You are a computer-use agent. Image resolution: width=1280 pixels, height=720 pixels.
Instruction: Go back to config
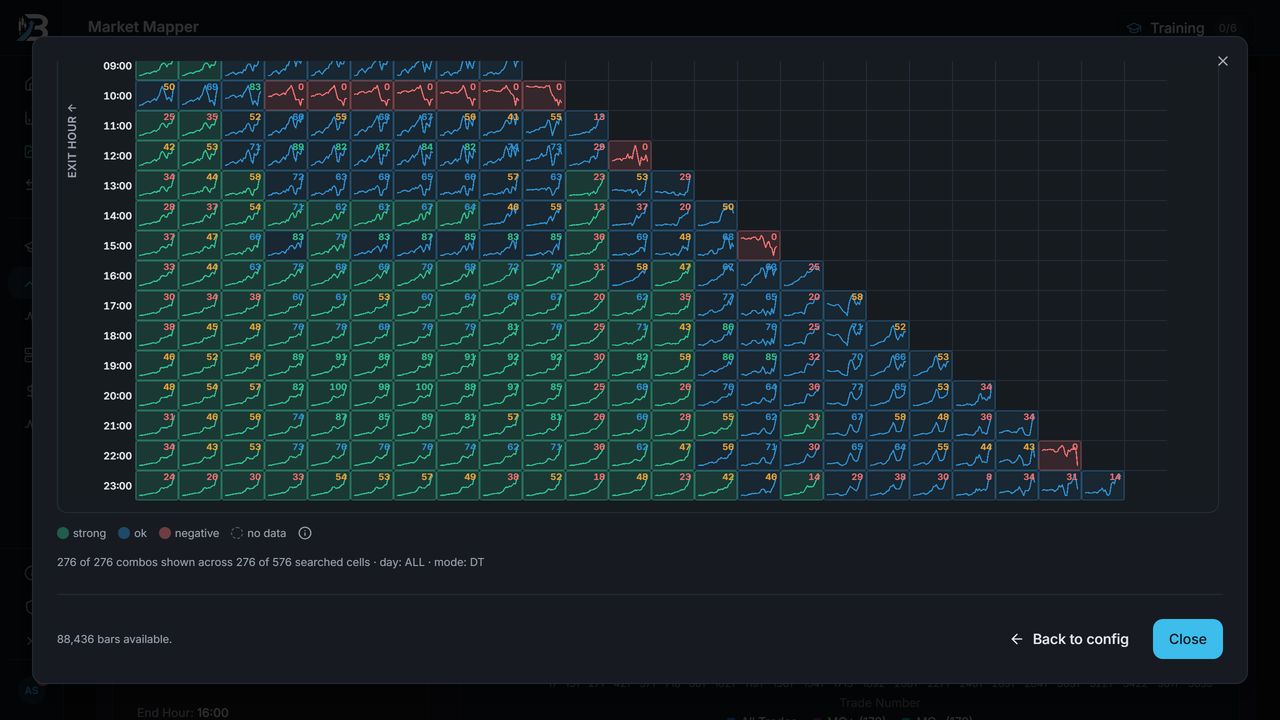click(1069, 639)
